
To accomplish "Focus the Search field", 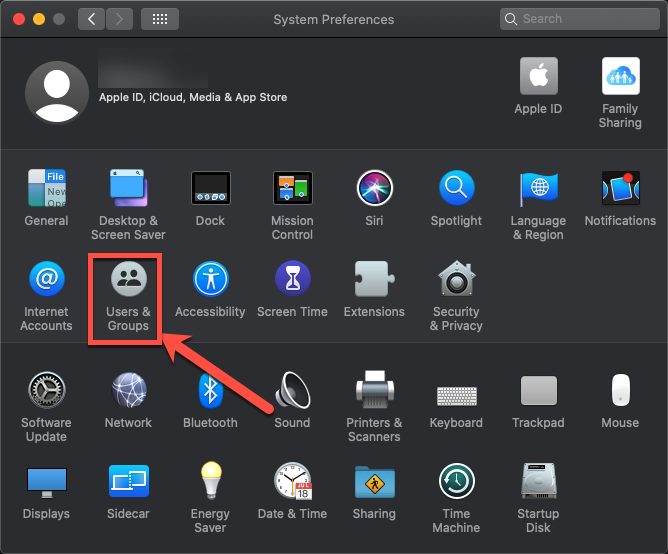I will coord(579,19).
